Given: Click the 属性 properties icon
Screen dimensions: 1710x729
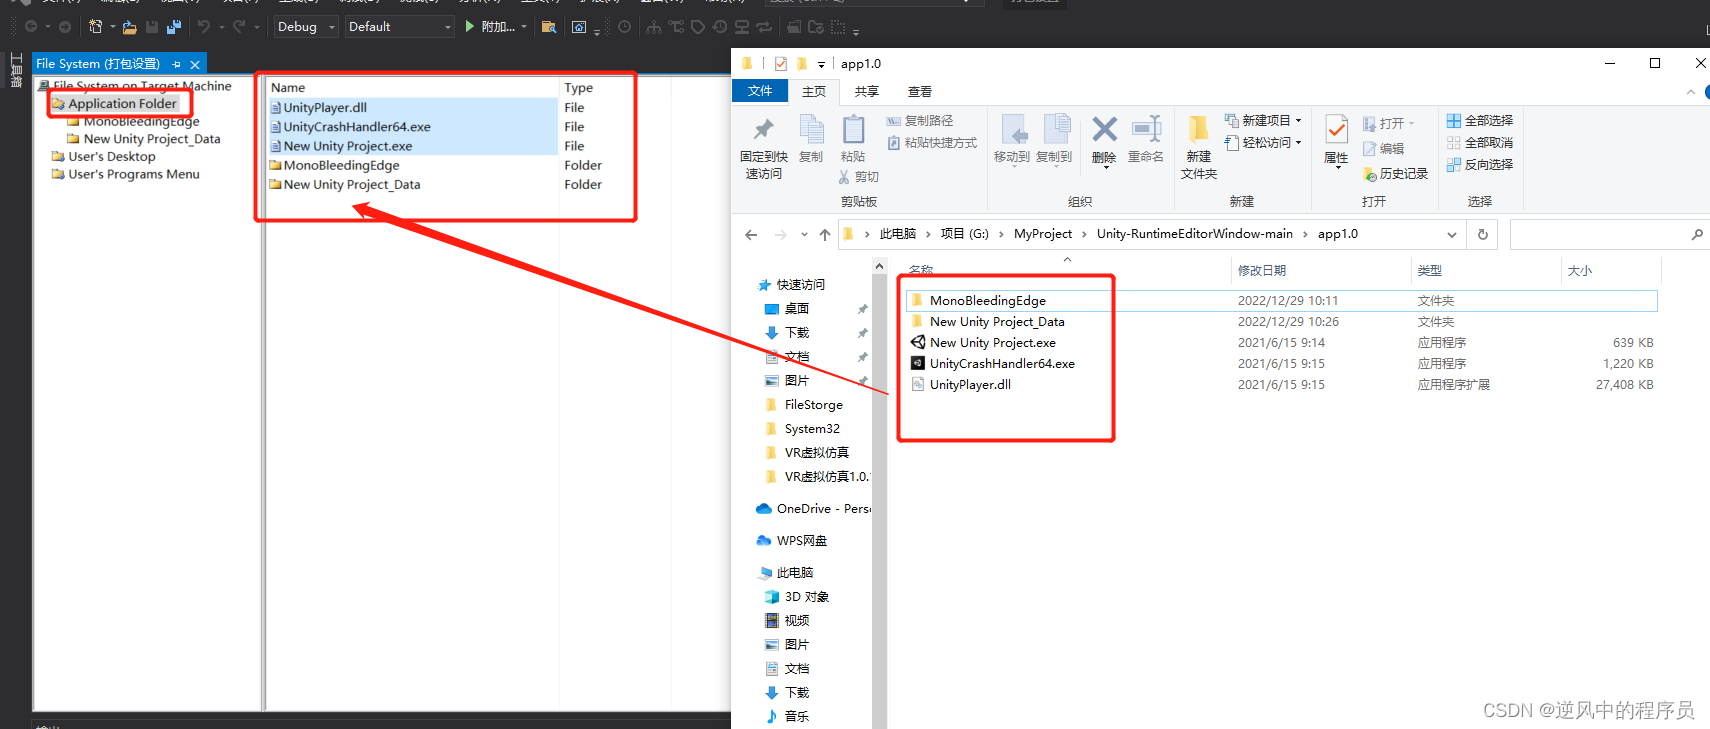Looking at the screenshot, I should coord(1336,130).
